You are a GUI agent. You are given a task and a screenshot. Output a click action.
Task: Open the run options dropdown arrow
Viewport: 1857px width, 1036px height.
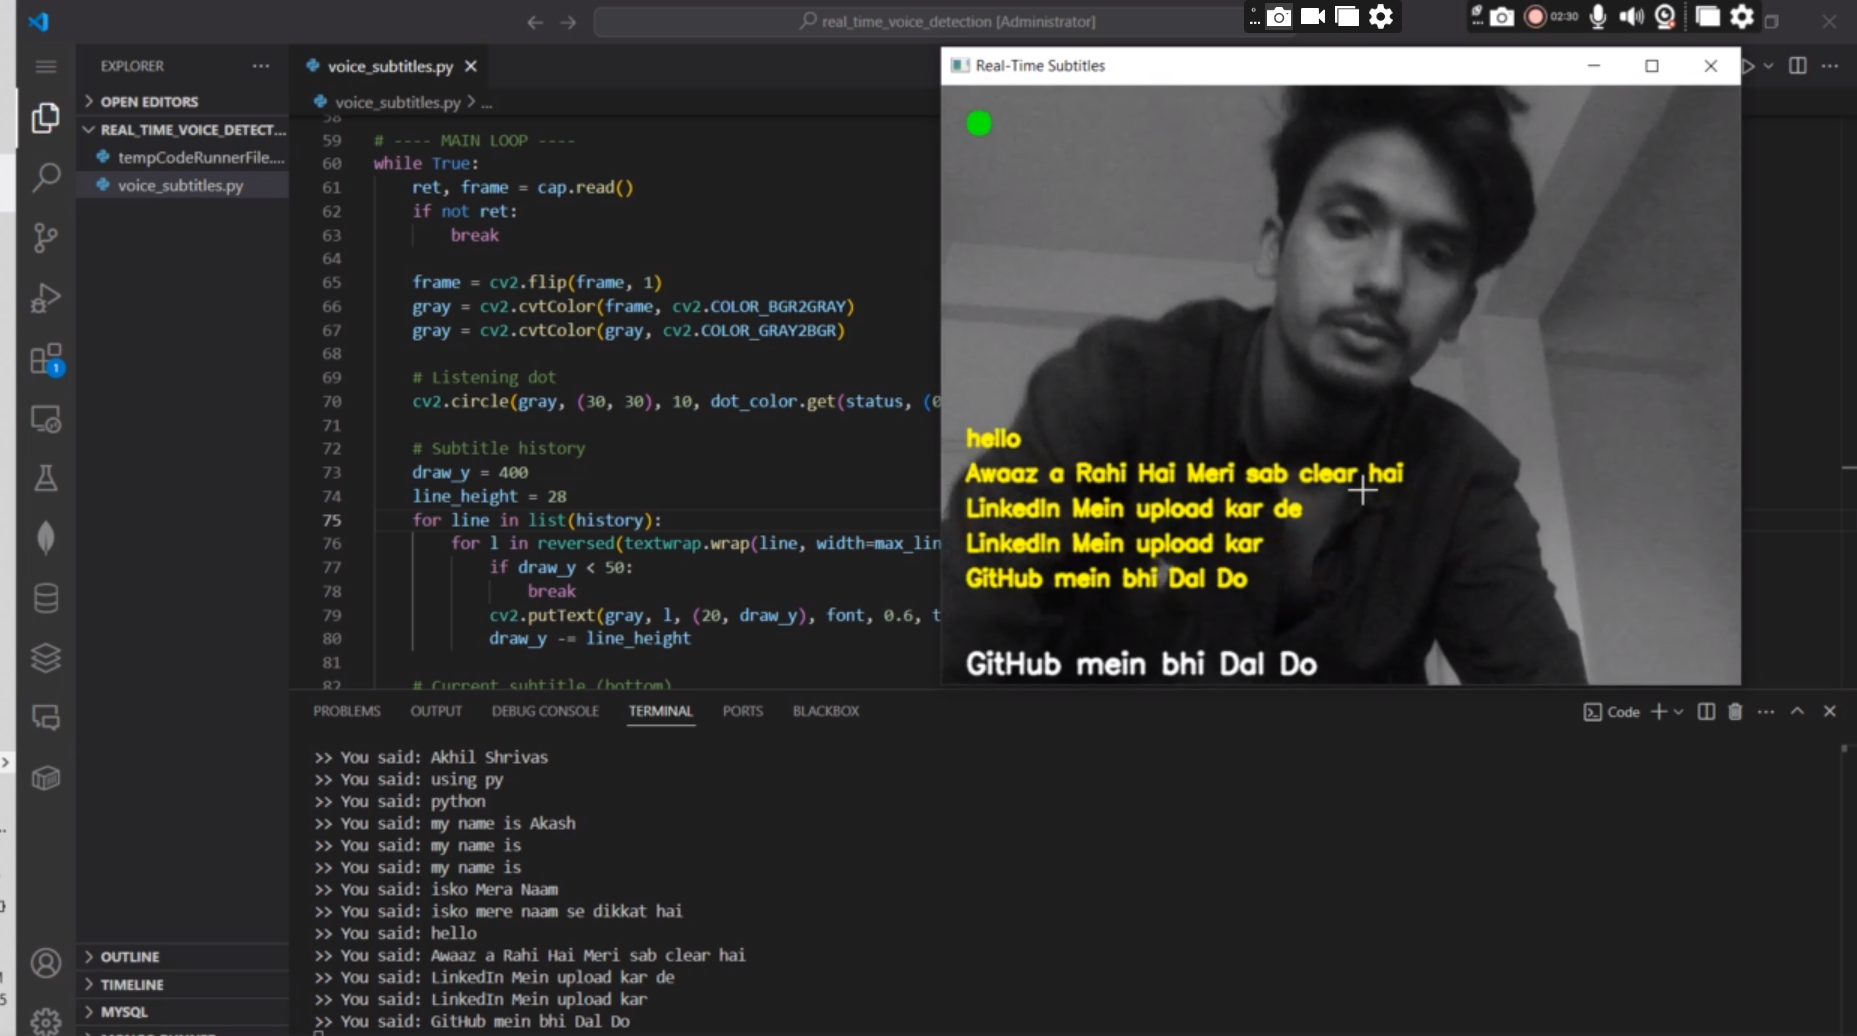click(1768, 66)
